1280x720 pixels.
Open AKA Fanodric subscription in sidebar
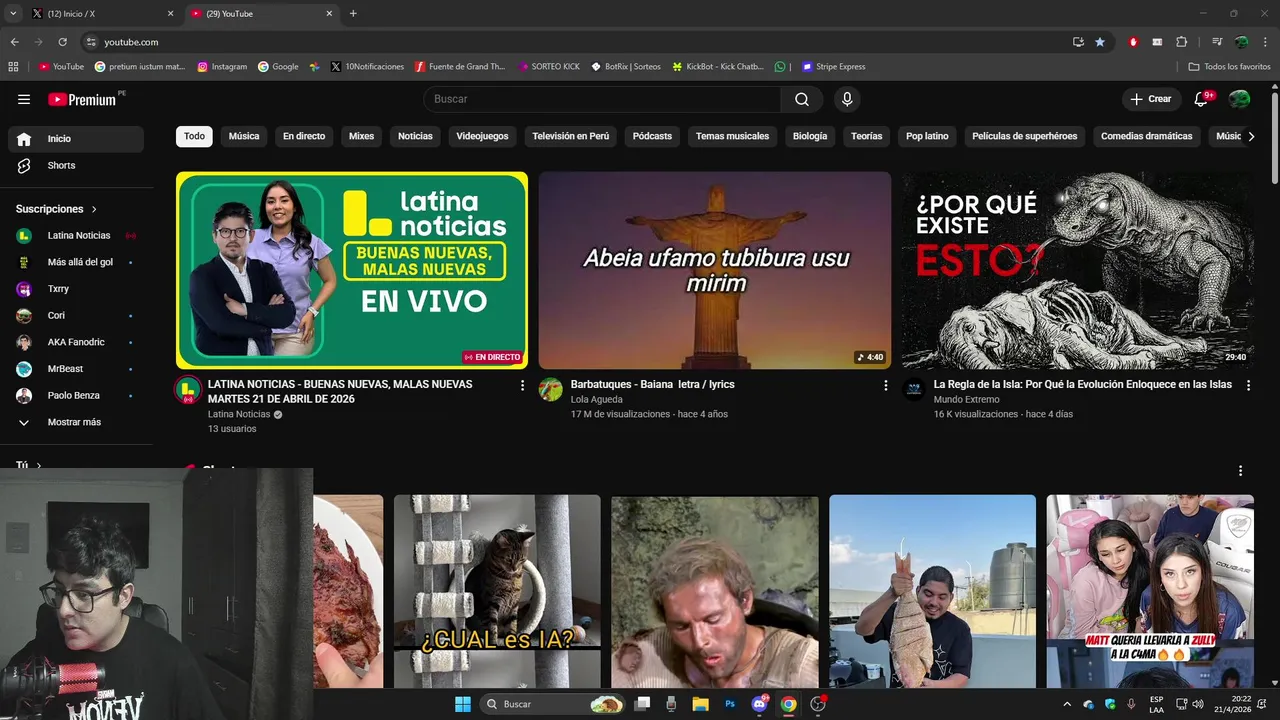tap(76, 342)
